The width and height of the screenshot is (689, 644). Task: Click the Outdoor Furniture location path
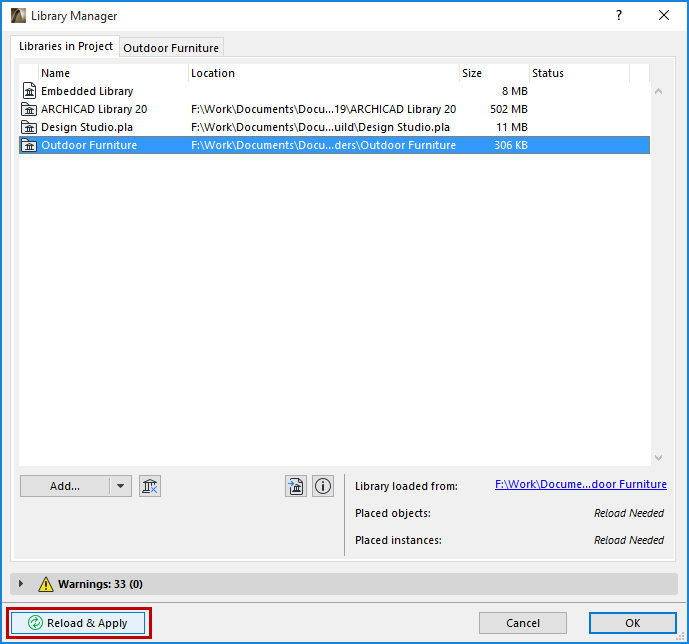point(323,145)
